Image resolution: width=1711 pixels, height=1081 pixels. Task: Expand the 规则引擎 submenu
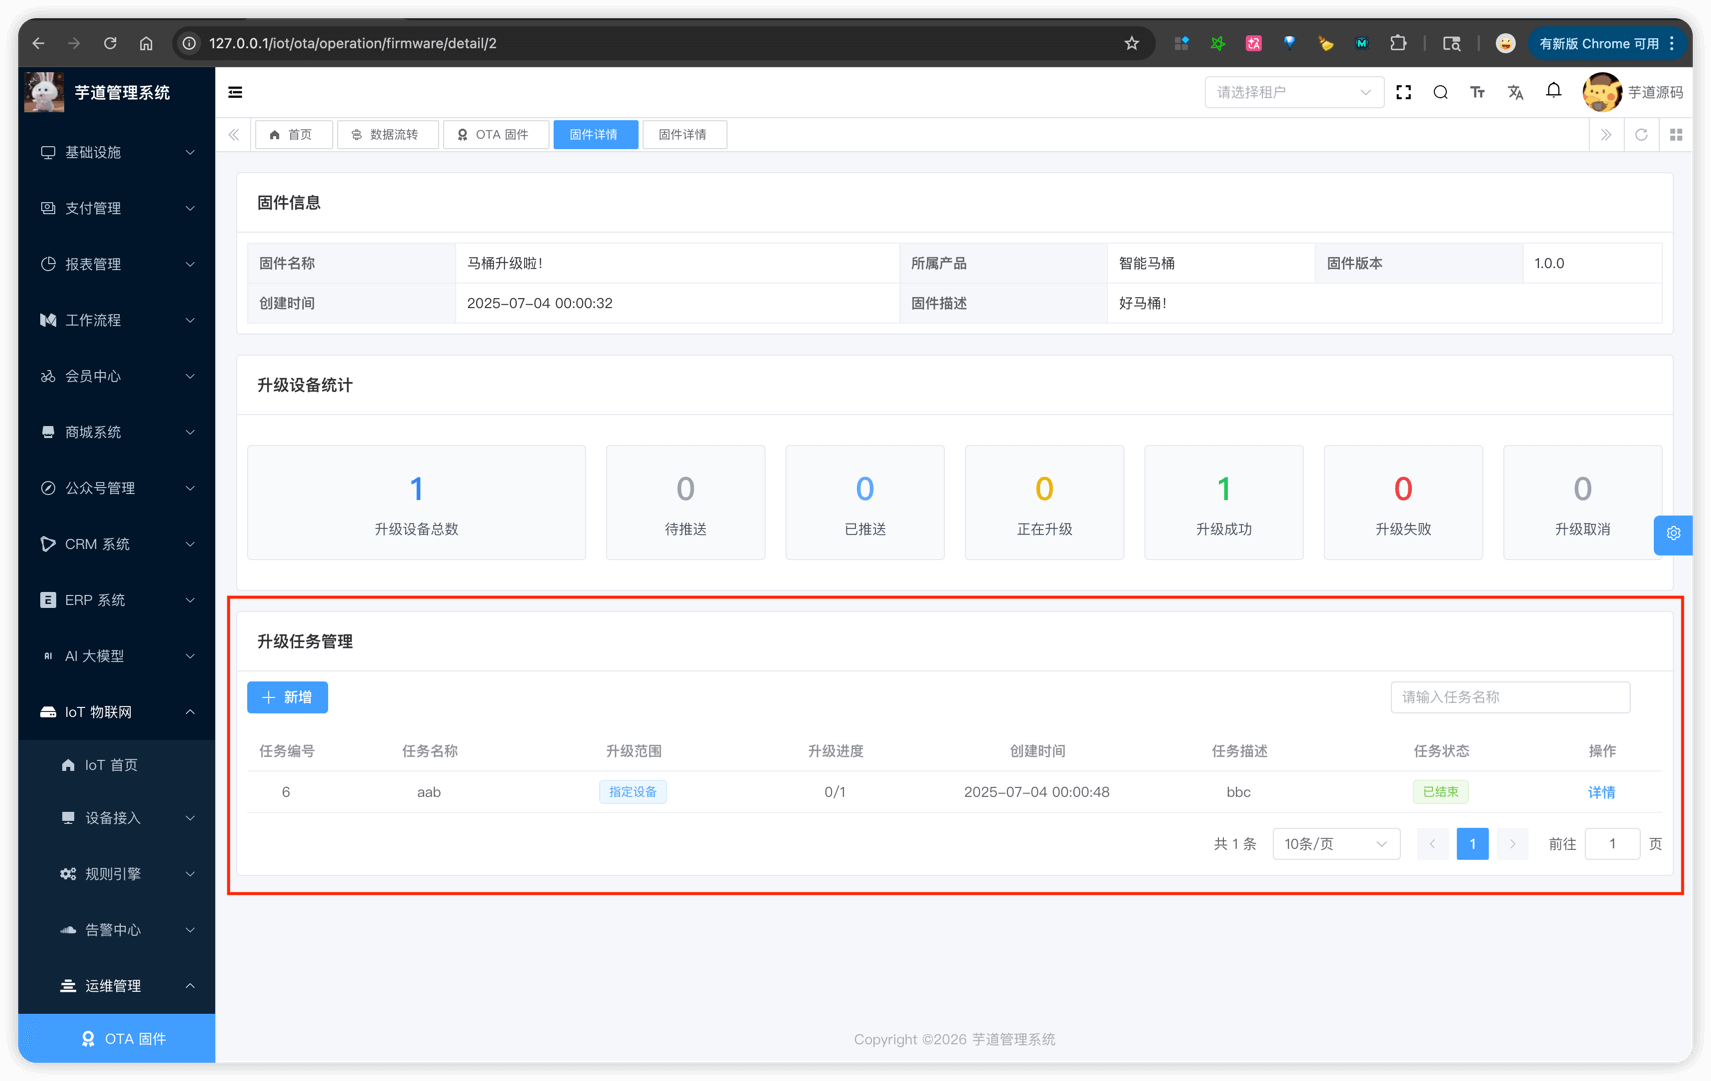[126, 874]
